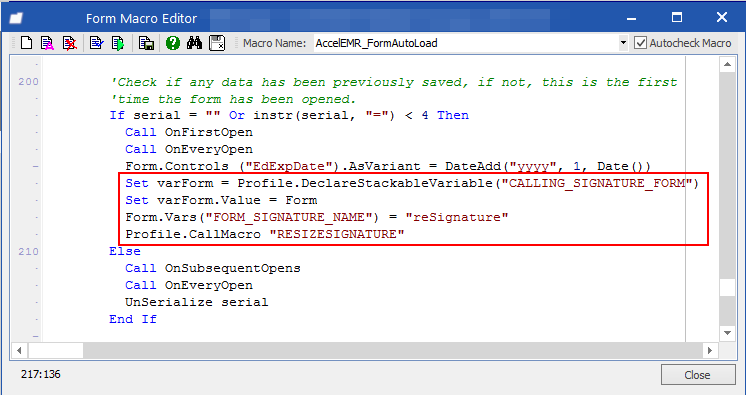746x395 pixels.
Task: Toggle the Autocheck Macro checkbox
Action: click(x=641, y=43)
